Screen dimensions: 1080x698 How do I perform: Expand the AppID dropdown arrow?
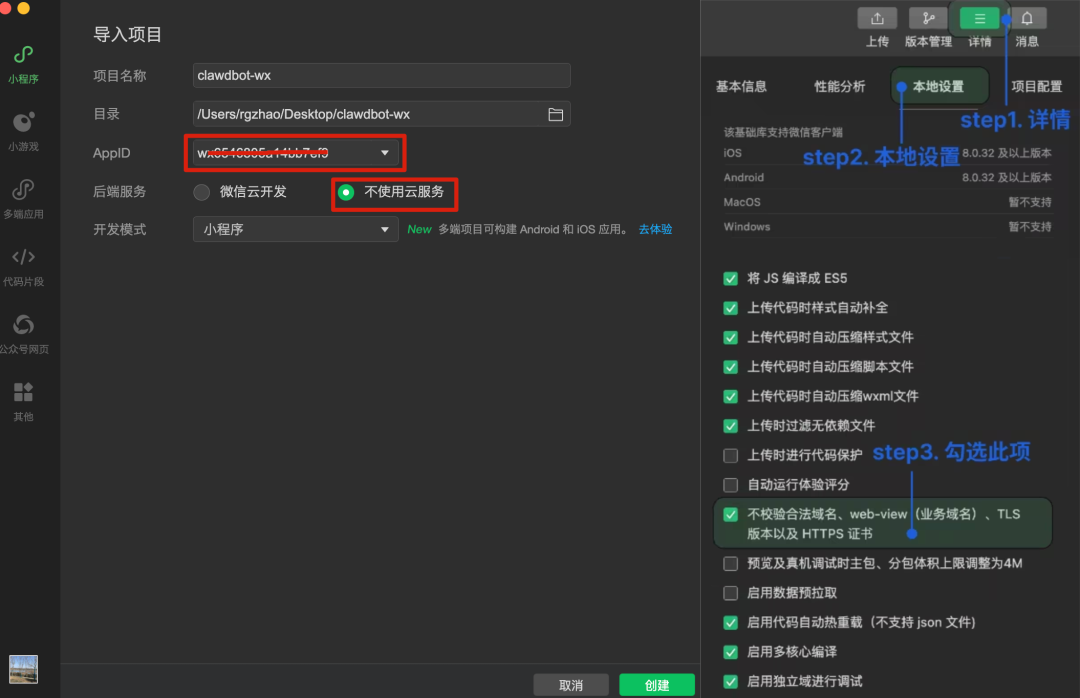click(385, 153)
